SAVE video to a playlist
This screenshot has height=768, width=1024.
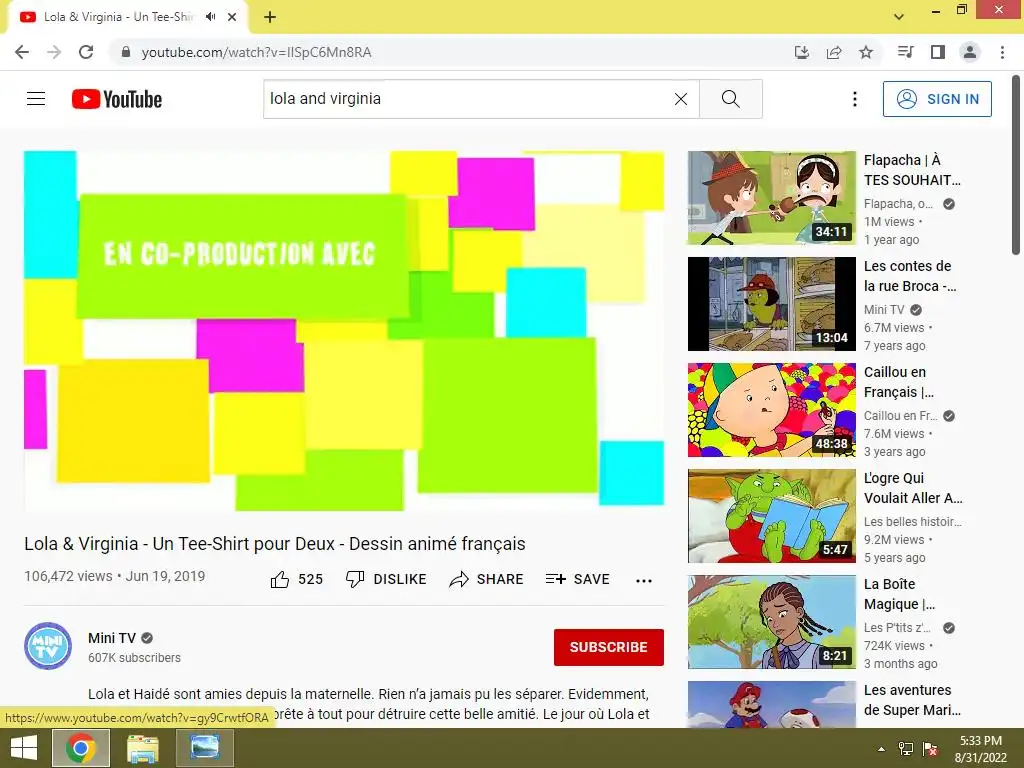(577, 579)
